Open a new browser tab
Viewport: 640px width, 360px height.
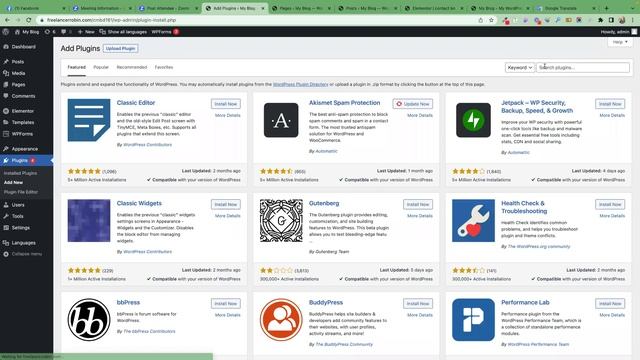click(x=606, y=8)
